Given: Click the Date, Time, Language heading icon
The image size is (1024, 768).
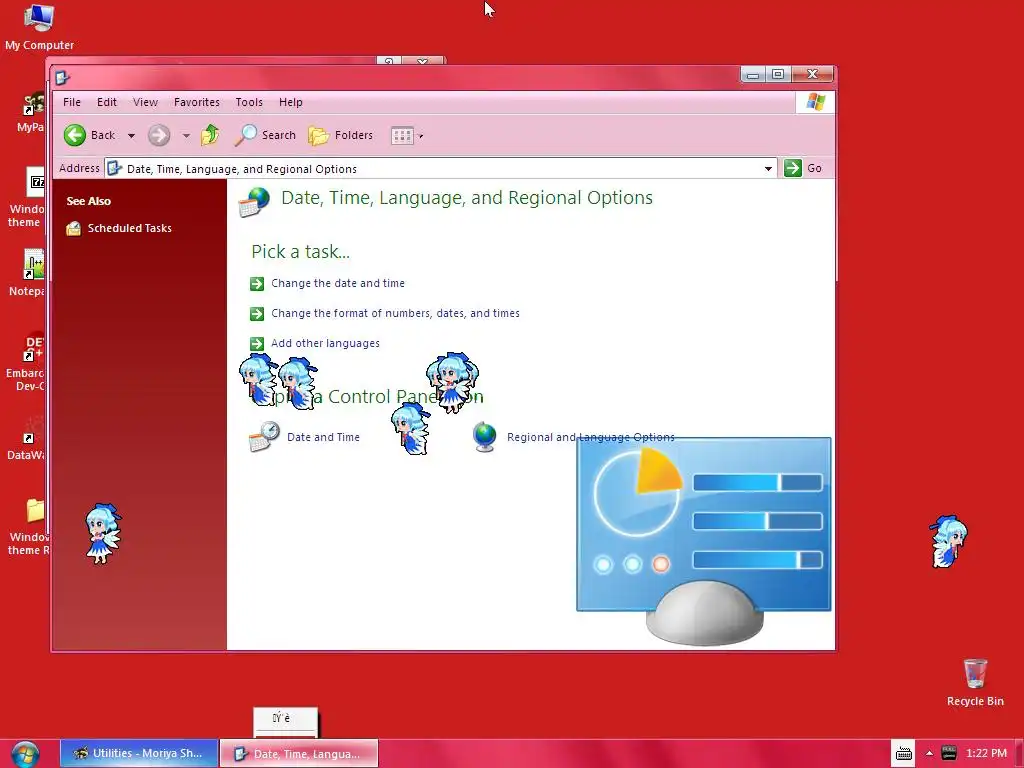Looking at the screenshot, I should pos(254,202).
